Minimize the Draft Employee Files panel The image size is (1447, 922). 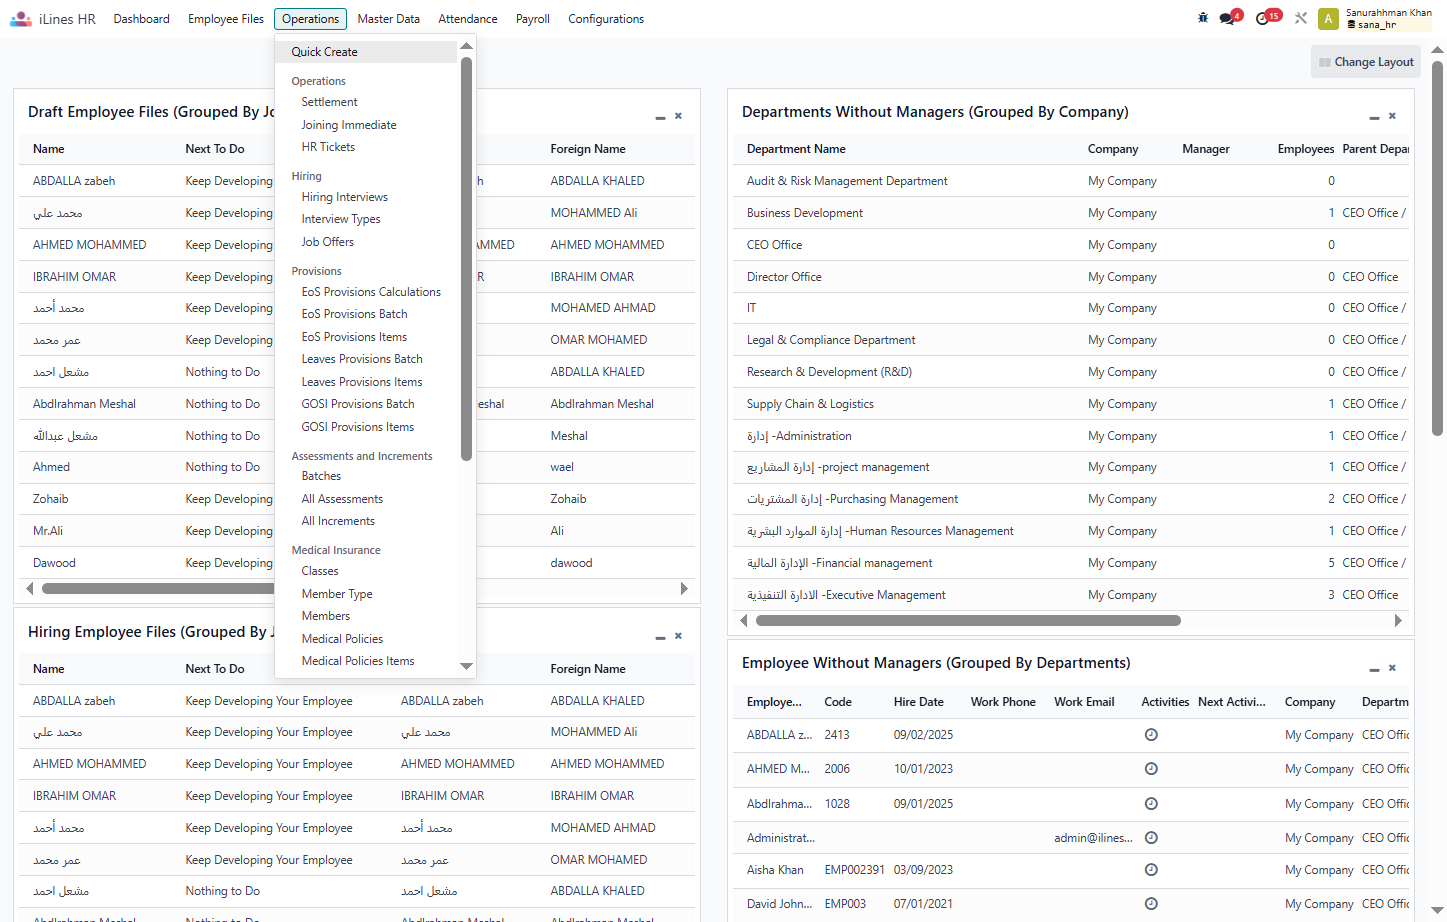(660, 117)
